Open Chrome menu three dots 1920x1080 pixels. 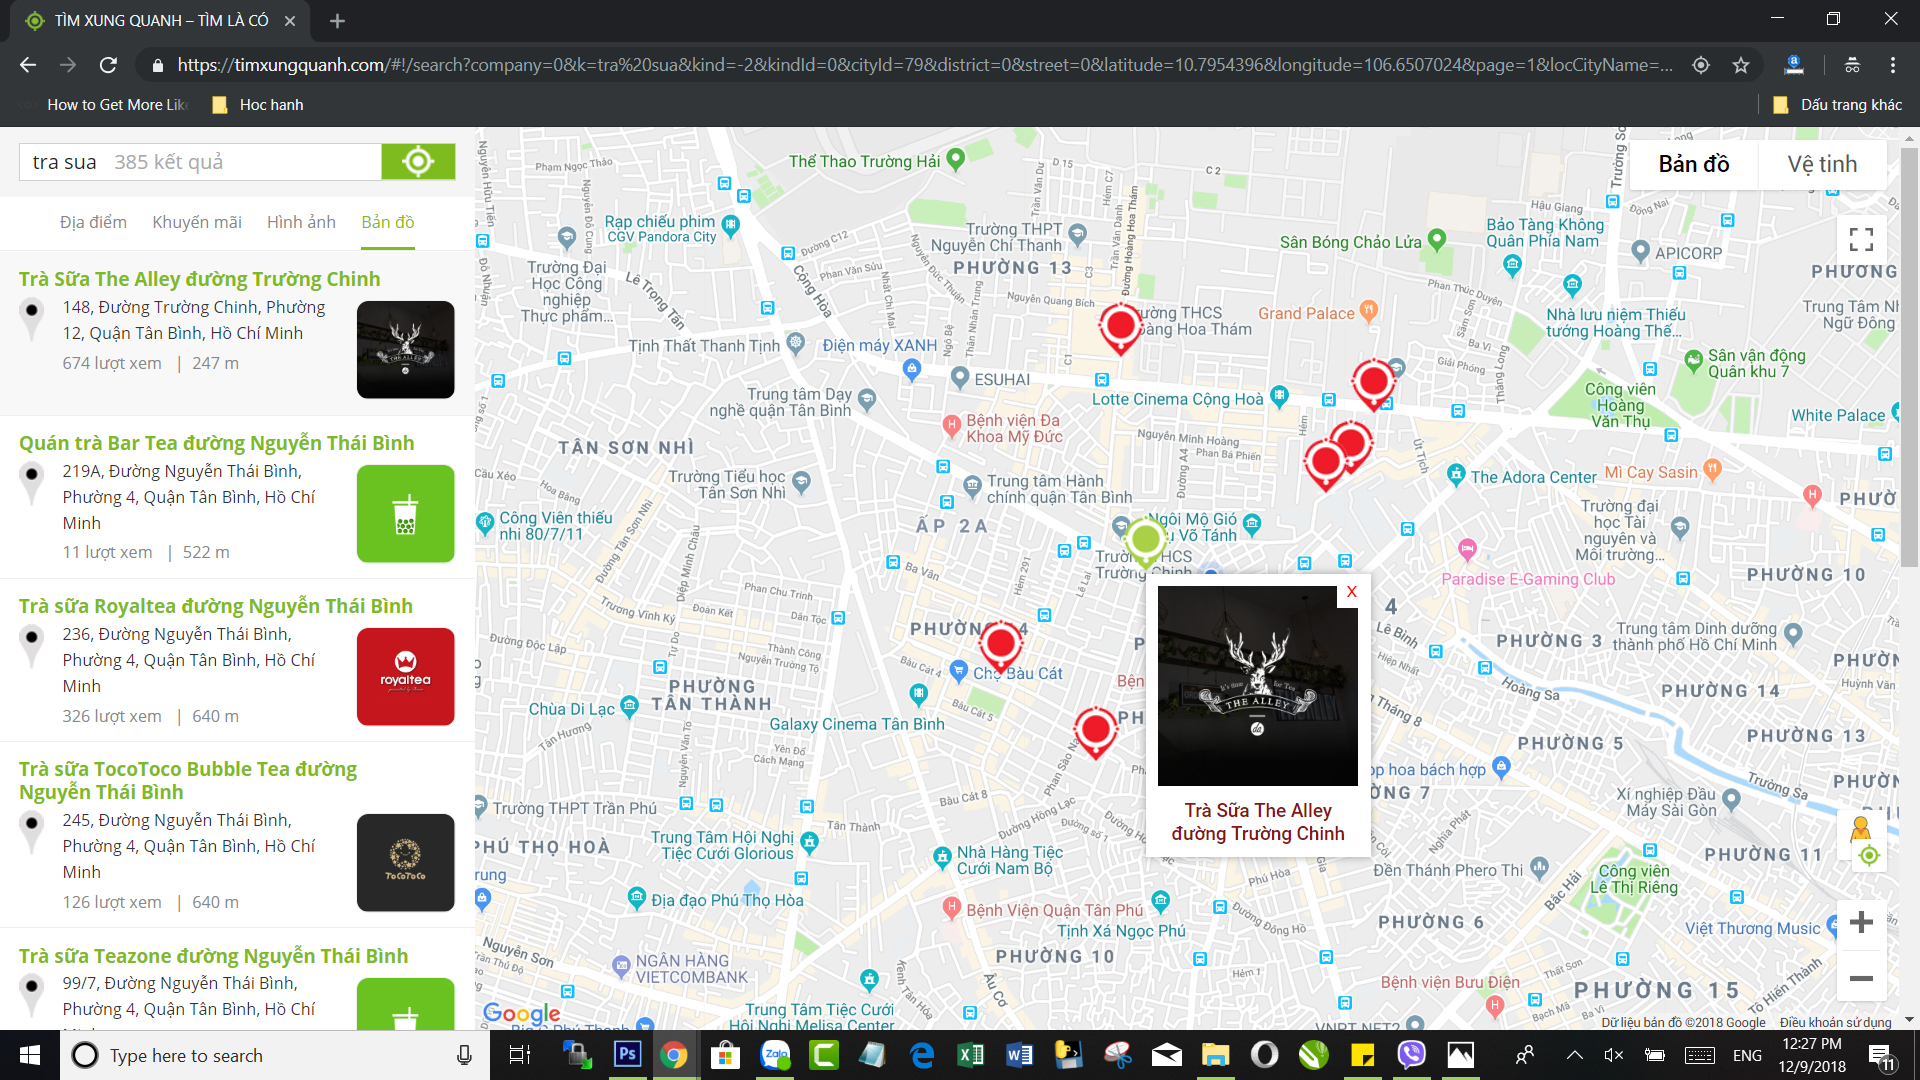tap(1892, 65)
